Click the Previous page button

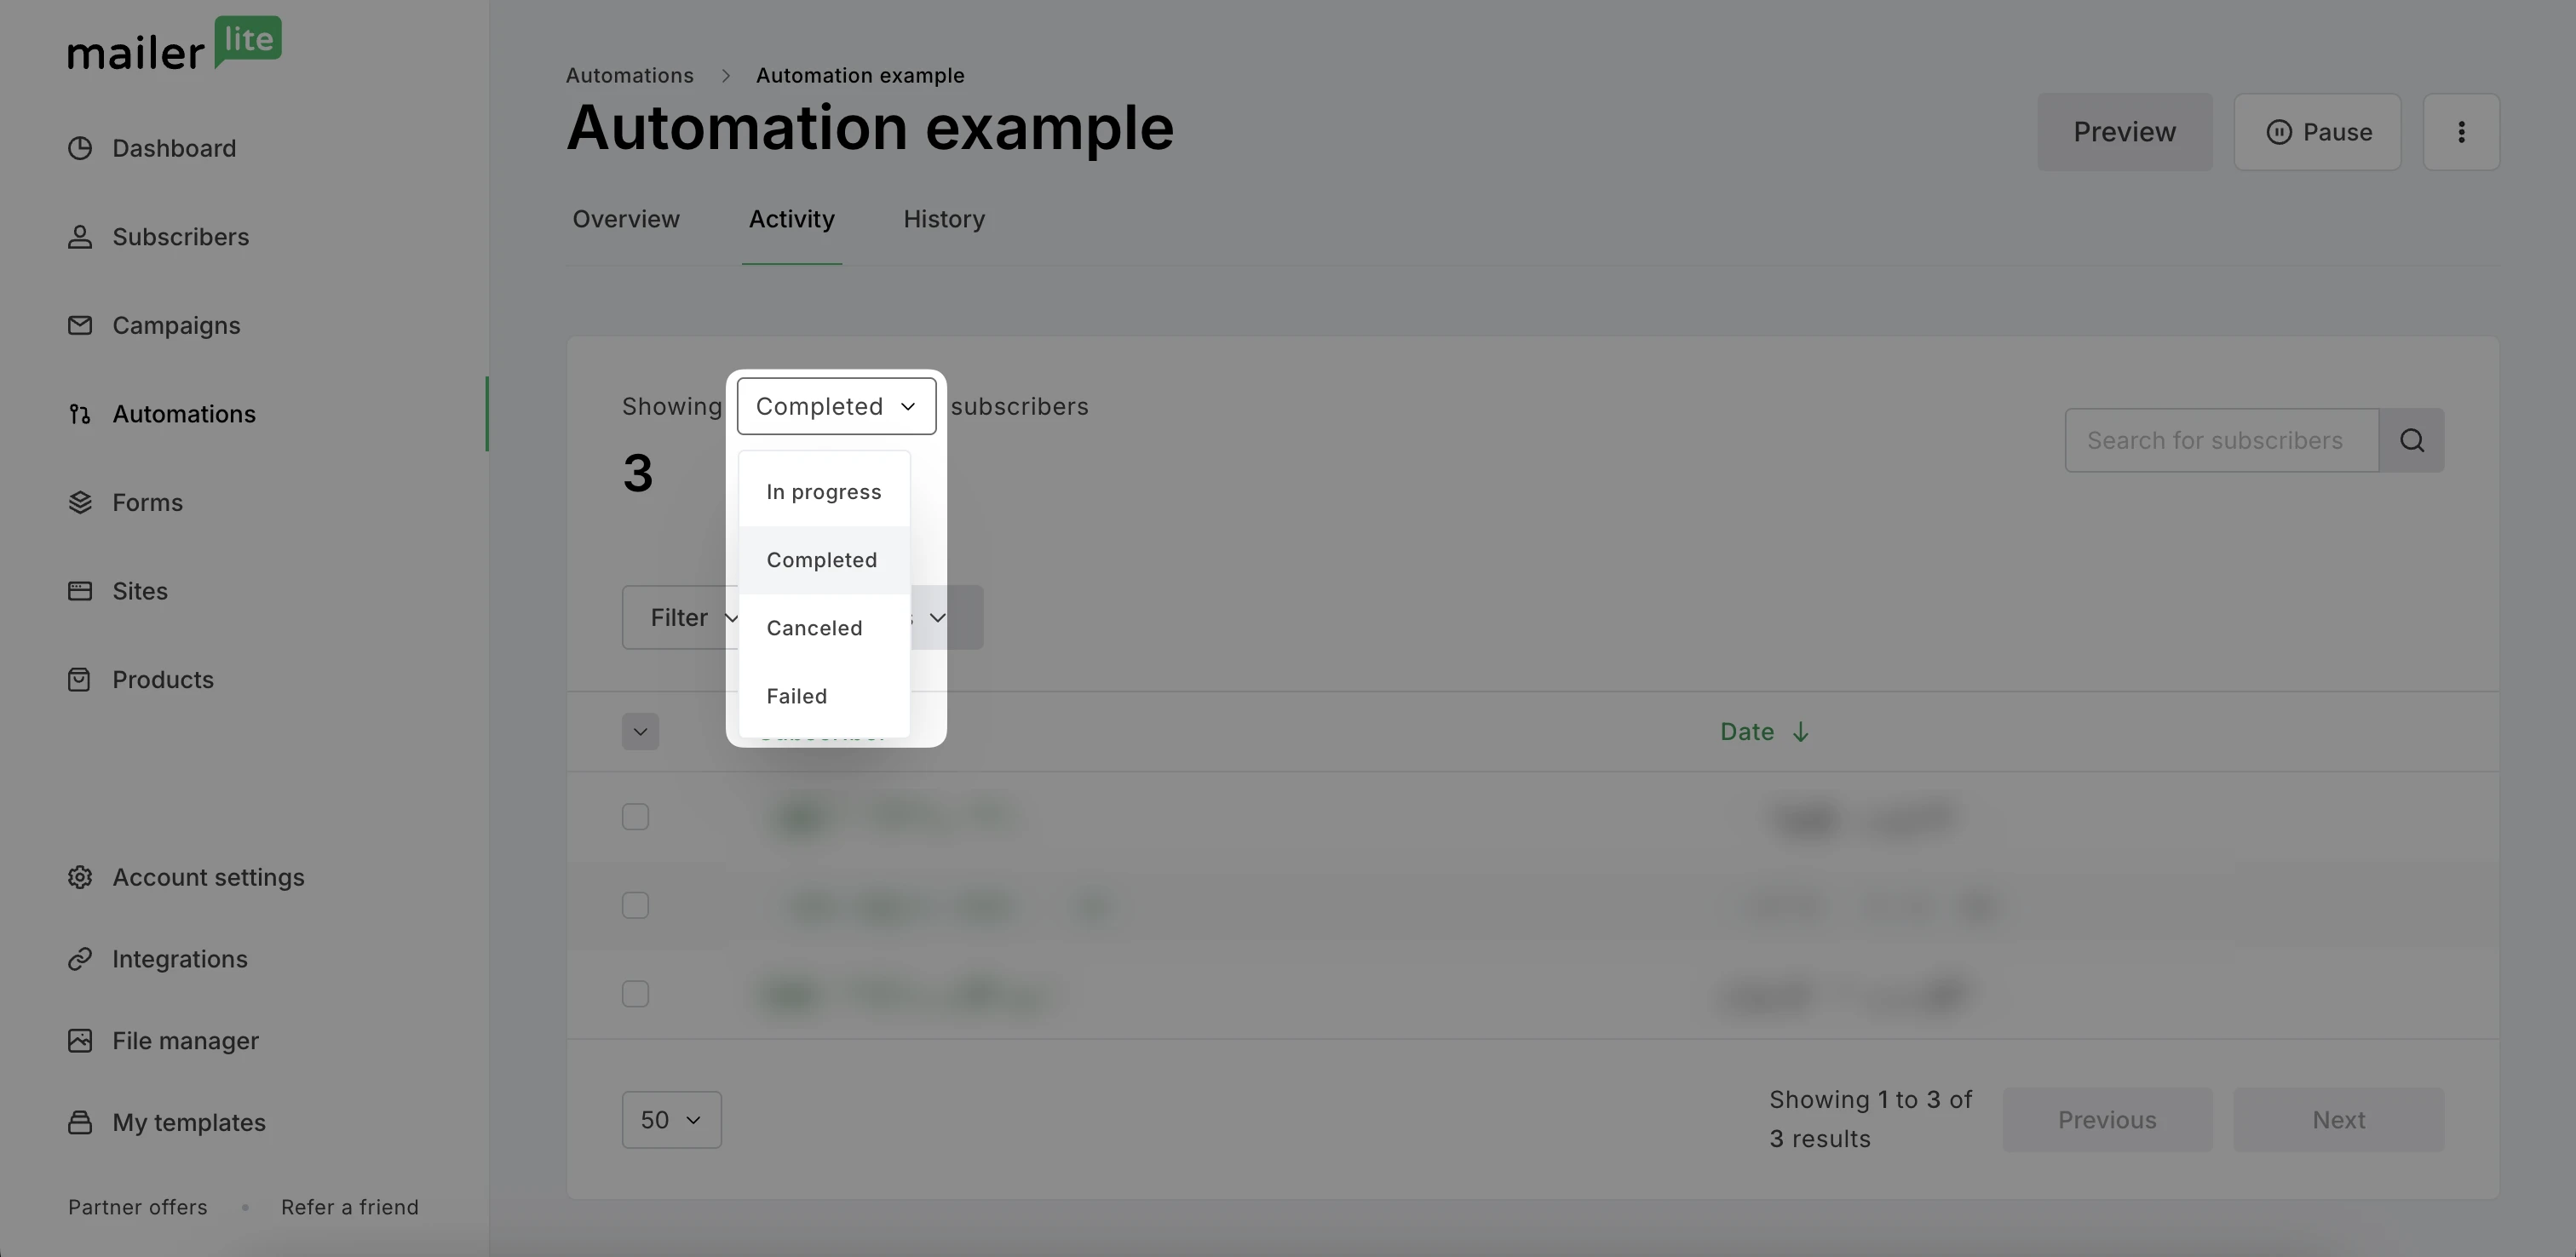(2107, 1120)
